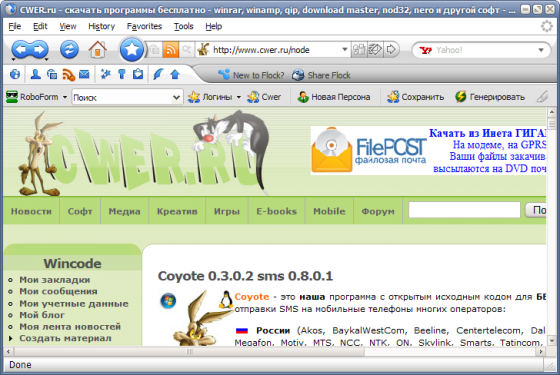Open the People sidebar icon

coord(35,74)
